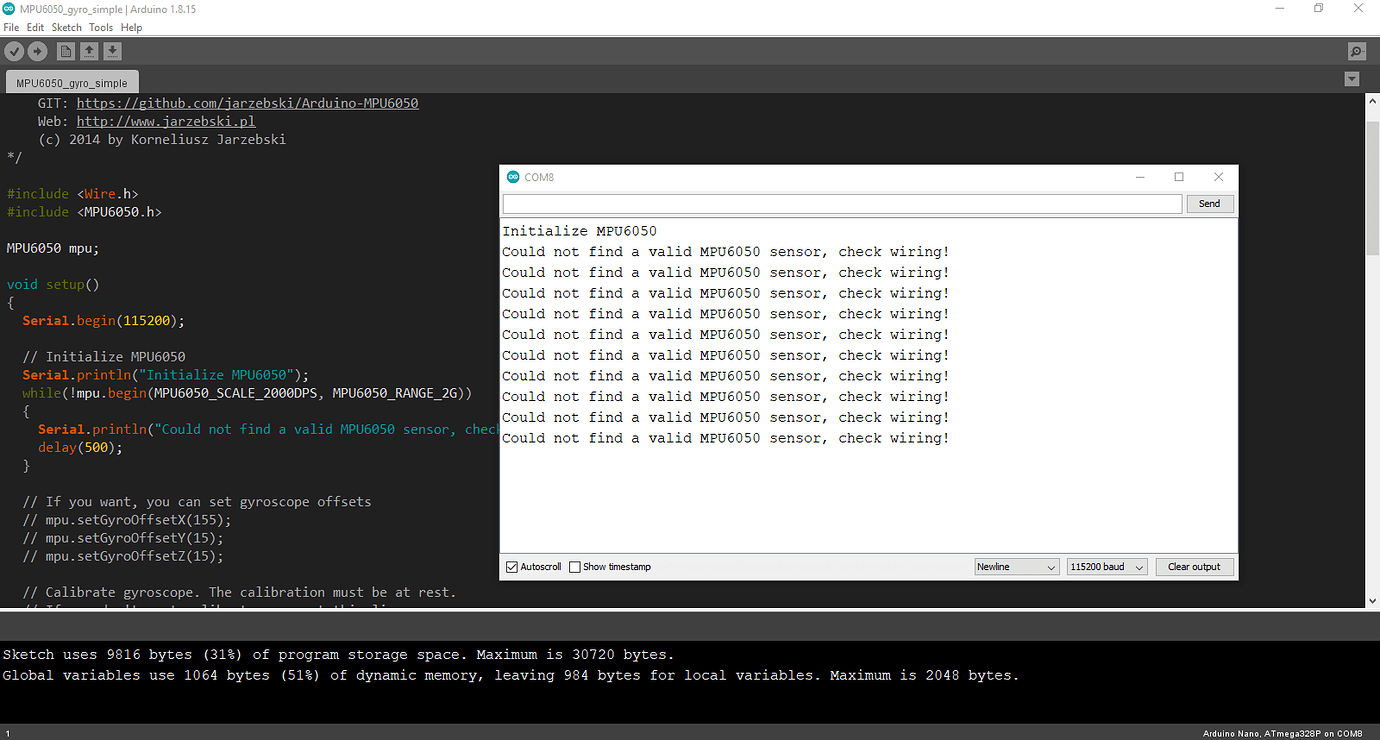Save the sketch with the downward-arrow icon
Image resolution: width=1380 pixels, height=740 pixels.
[x=112, y=51]
